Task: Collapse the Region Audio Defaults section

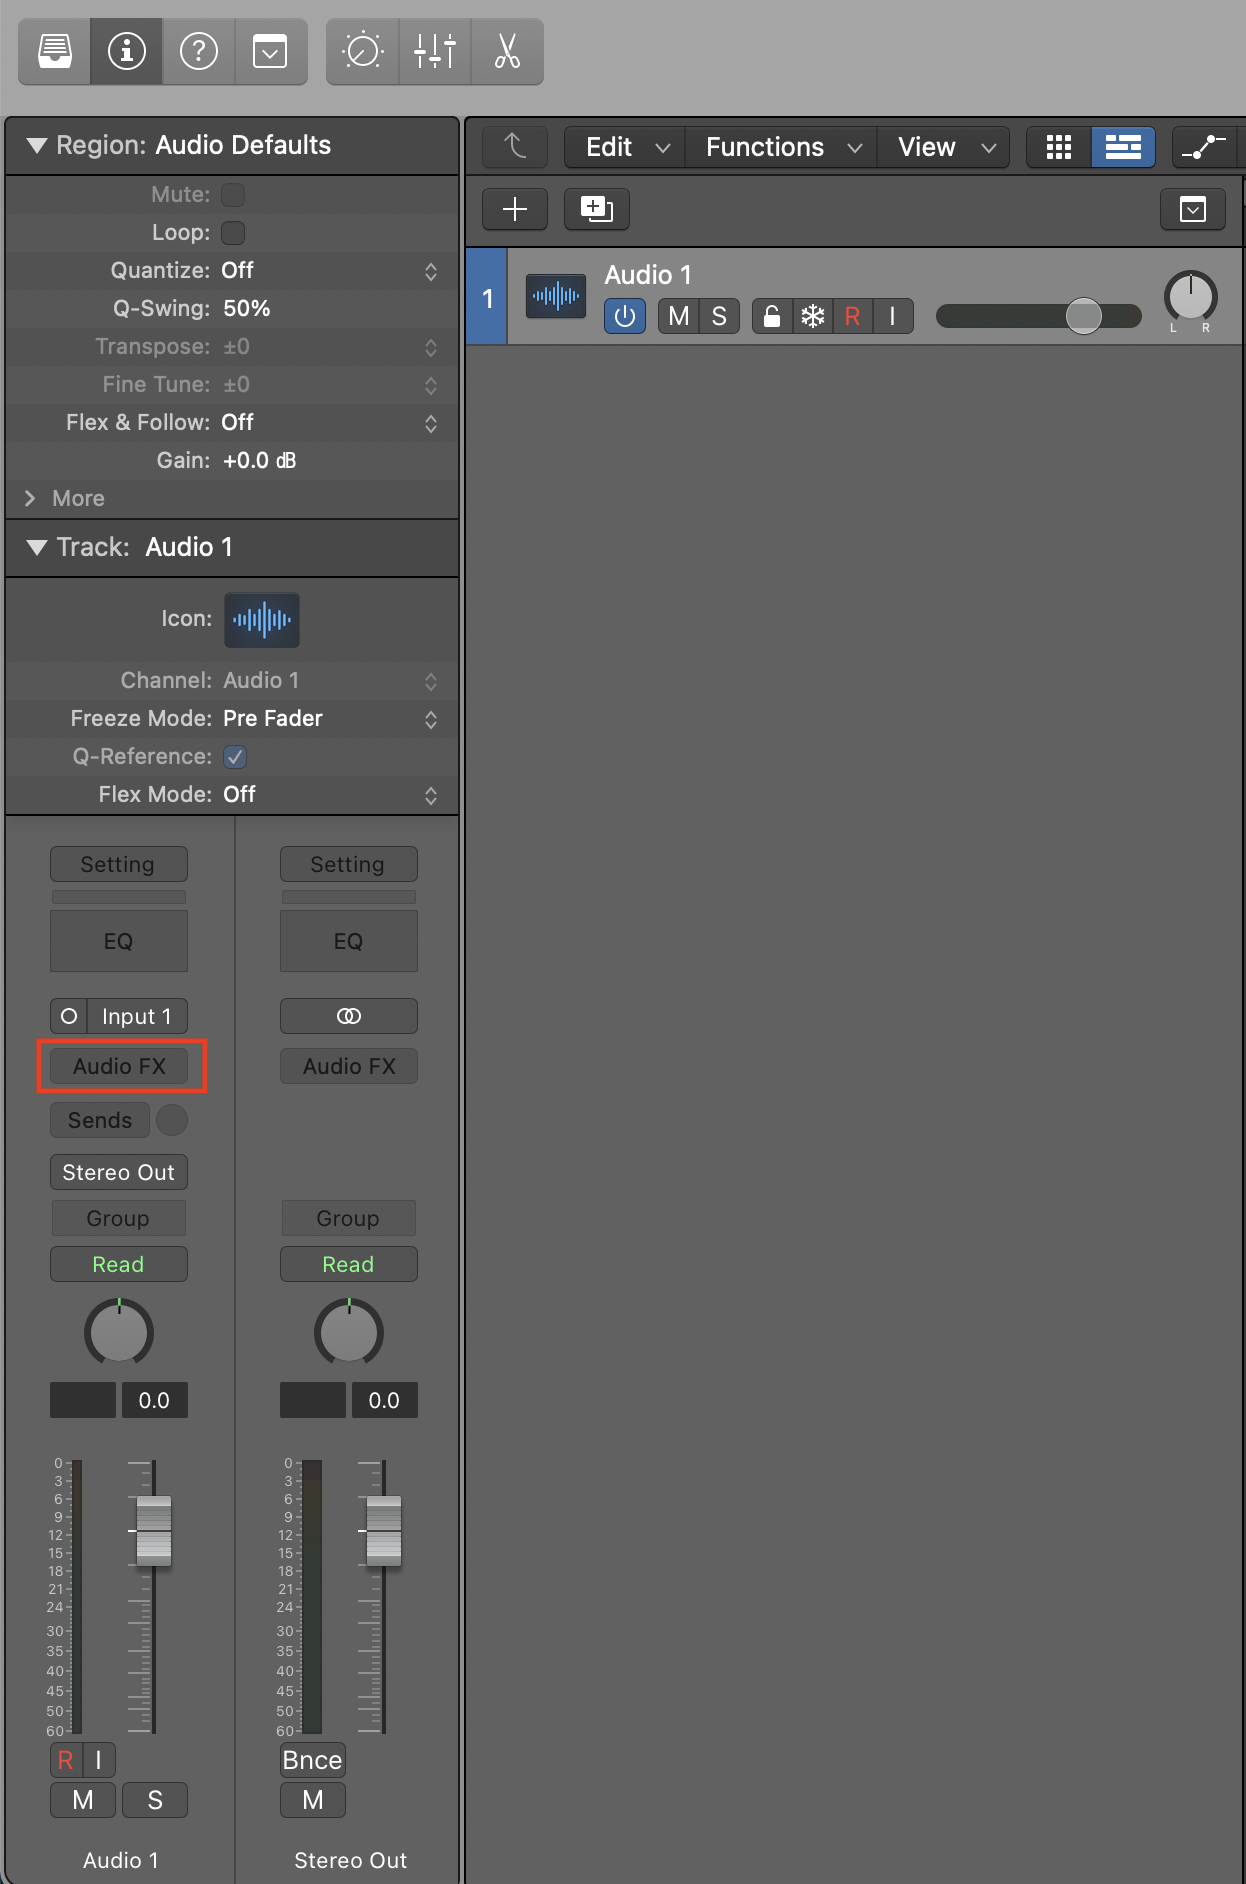Action: point(37,146)
